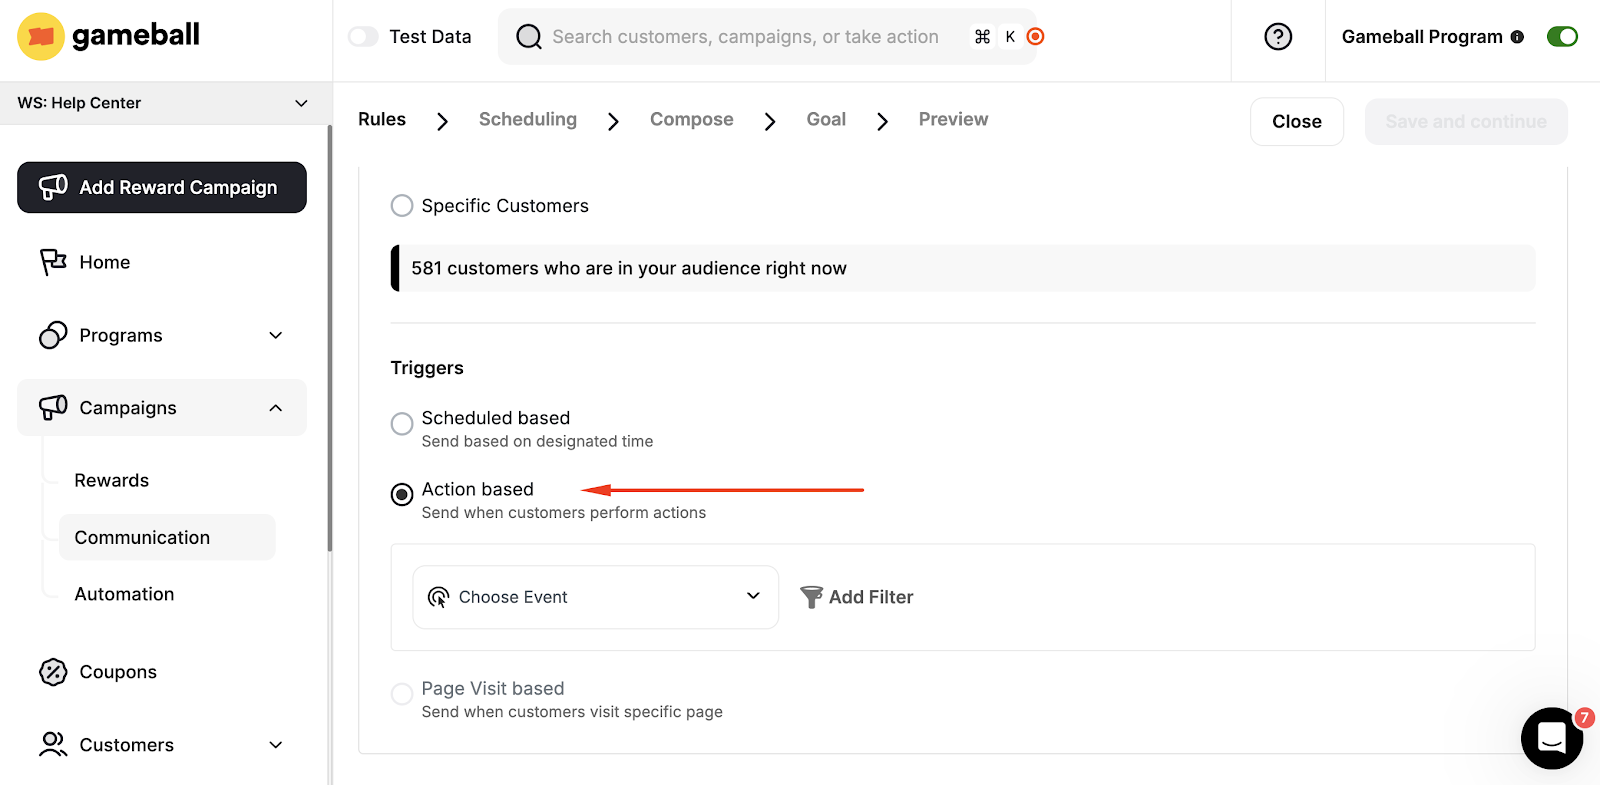Open the Automation submenu item
Screen dimensions: 1600x785
[x=124, y=594]
